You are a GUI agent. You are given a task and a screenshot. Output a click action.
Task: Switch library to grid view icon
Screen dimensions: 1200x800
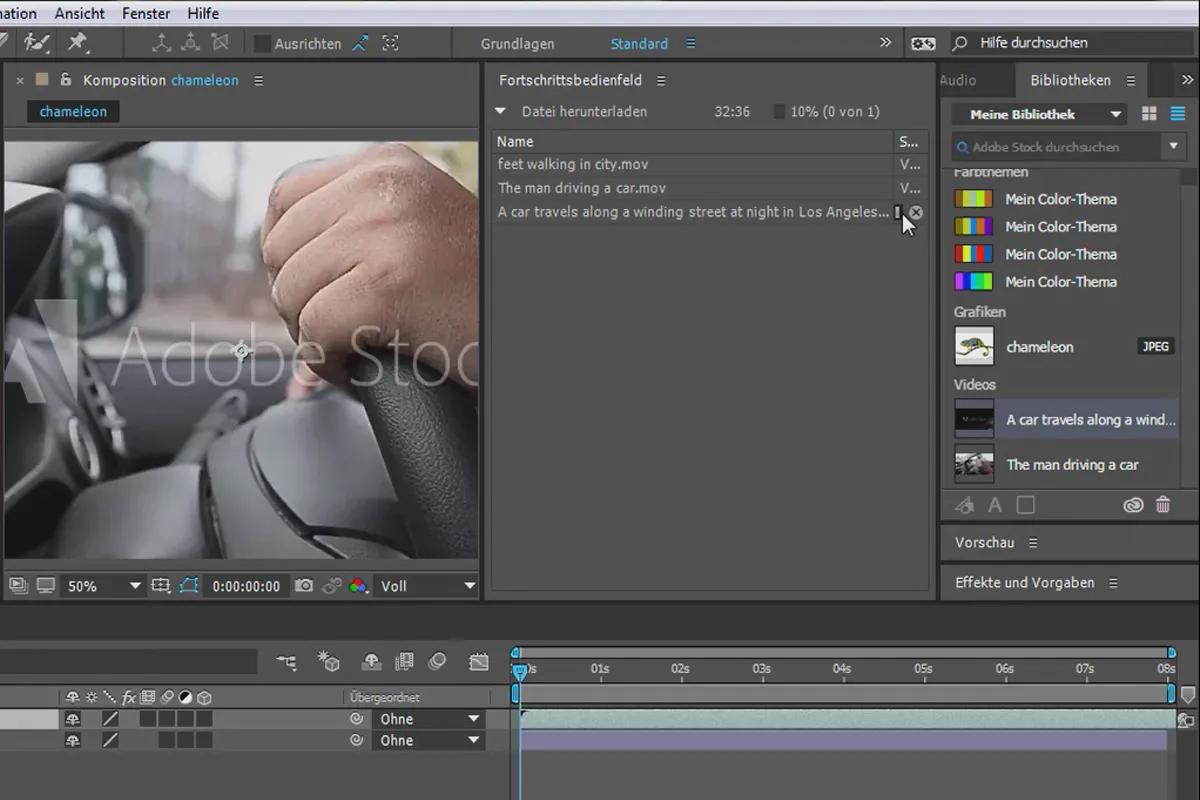[1149, 114]
